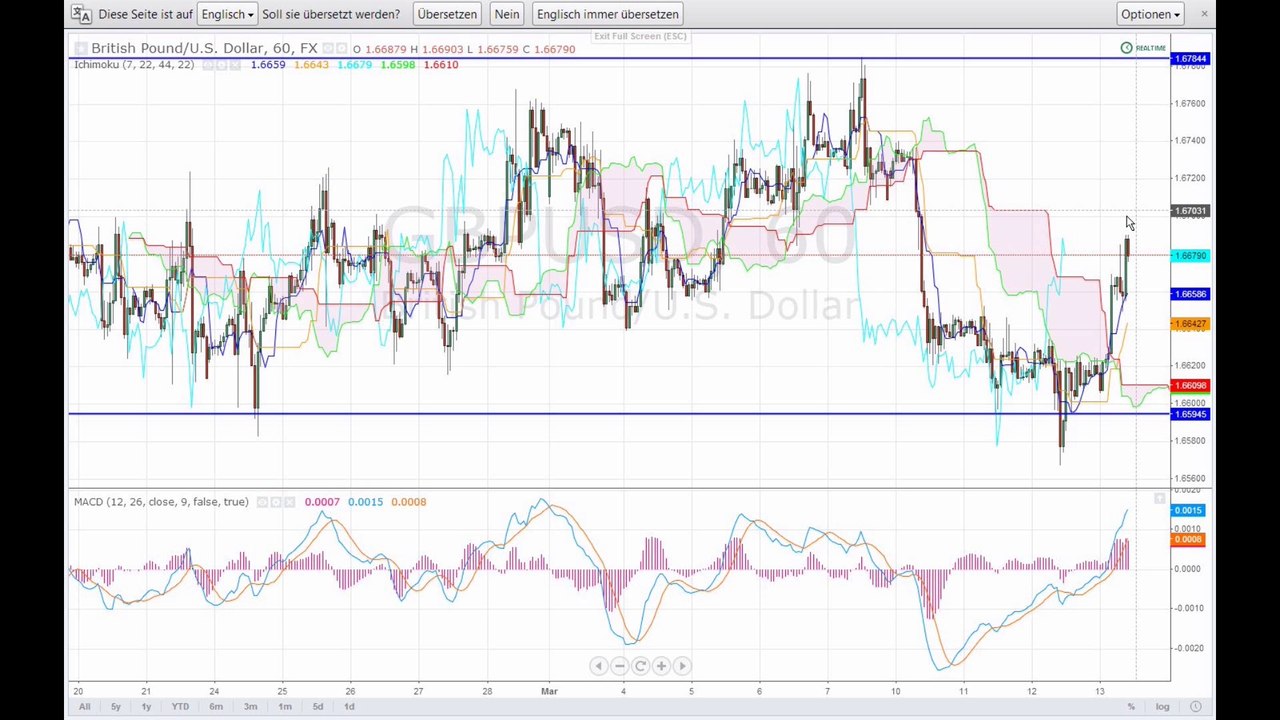1280x720 pixels.
Task: Open the clock timezone icon in bottom bar
Action: click(1196, 707)
